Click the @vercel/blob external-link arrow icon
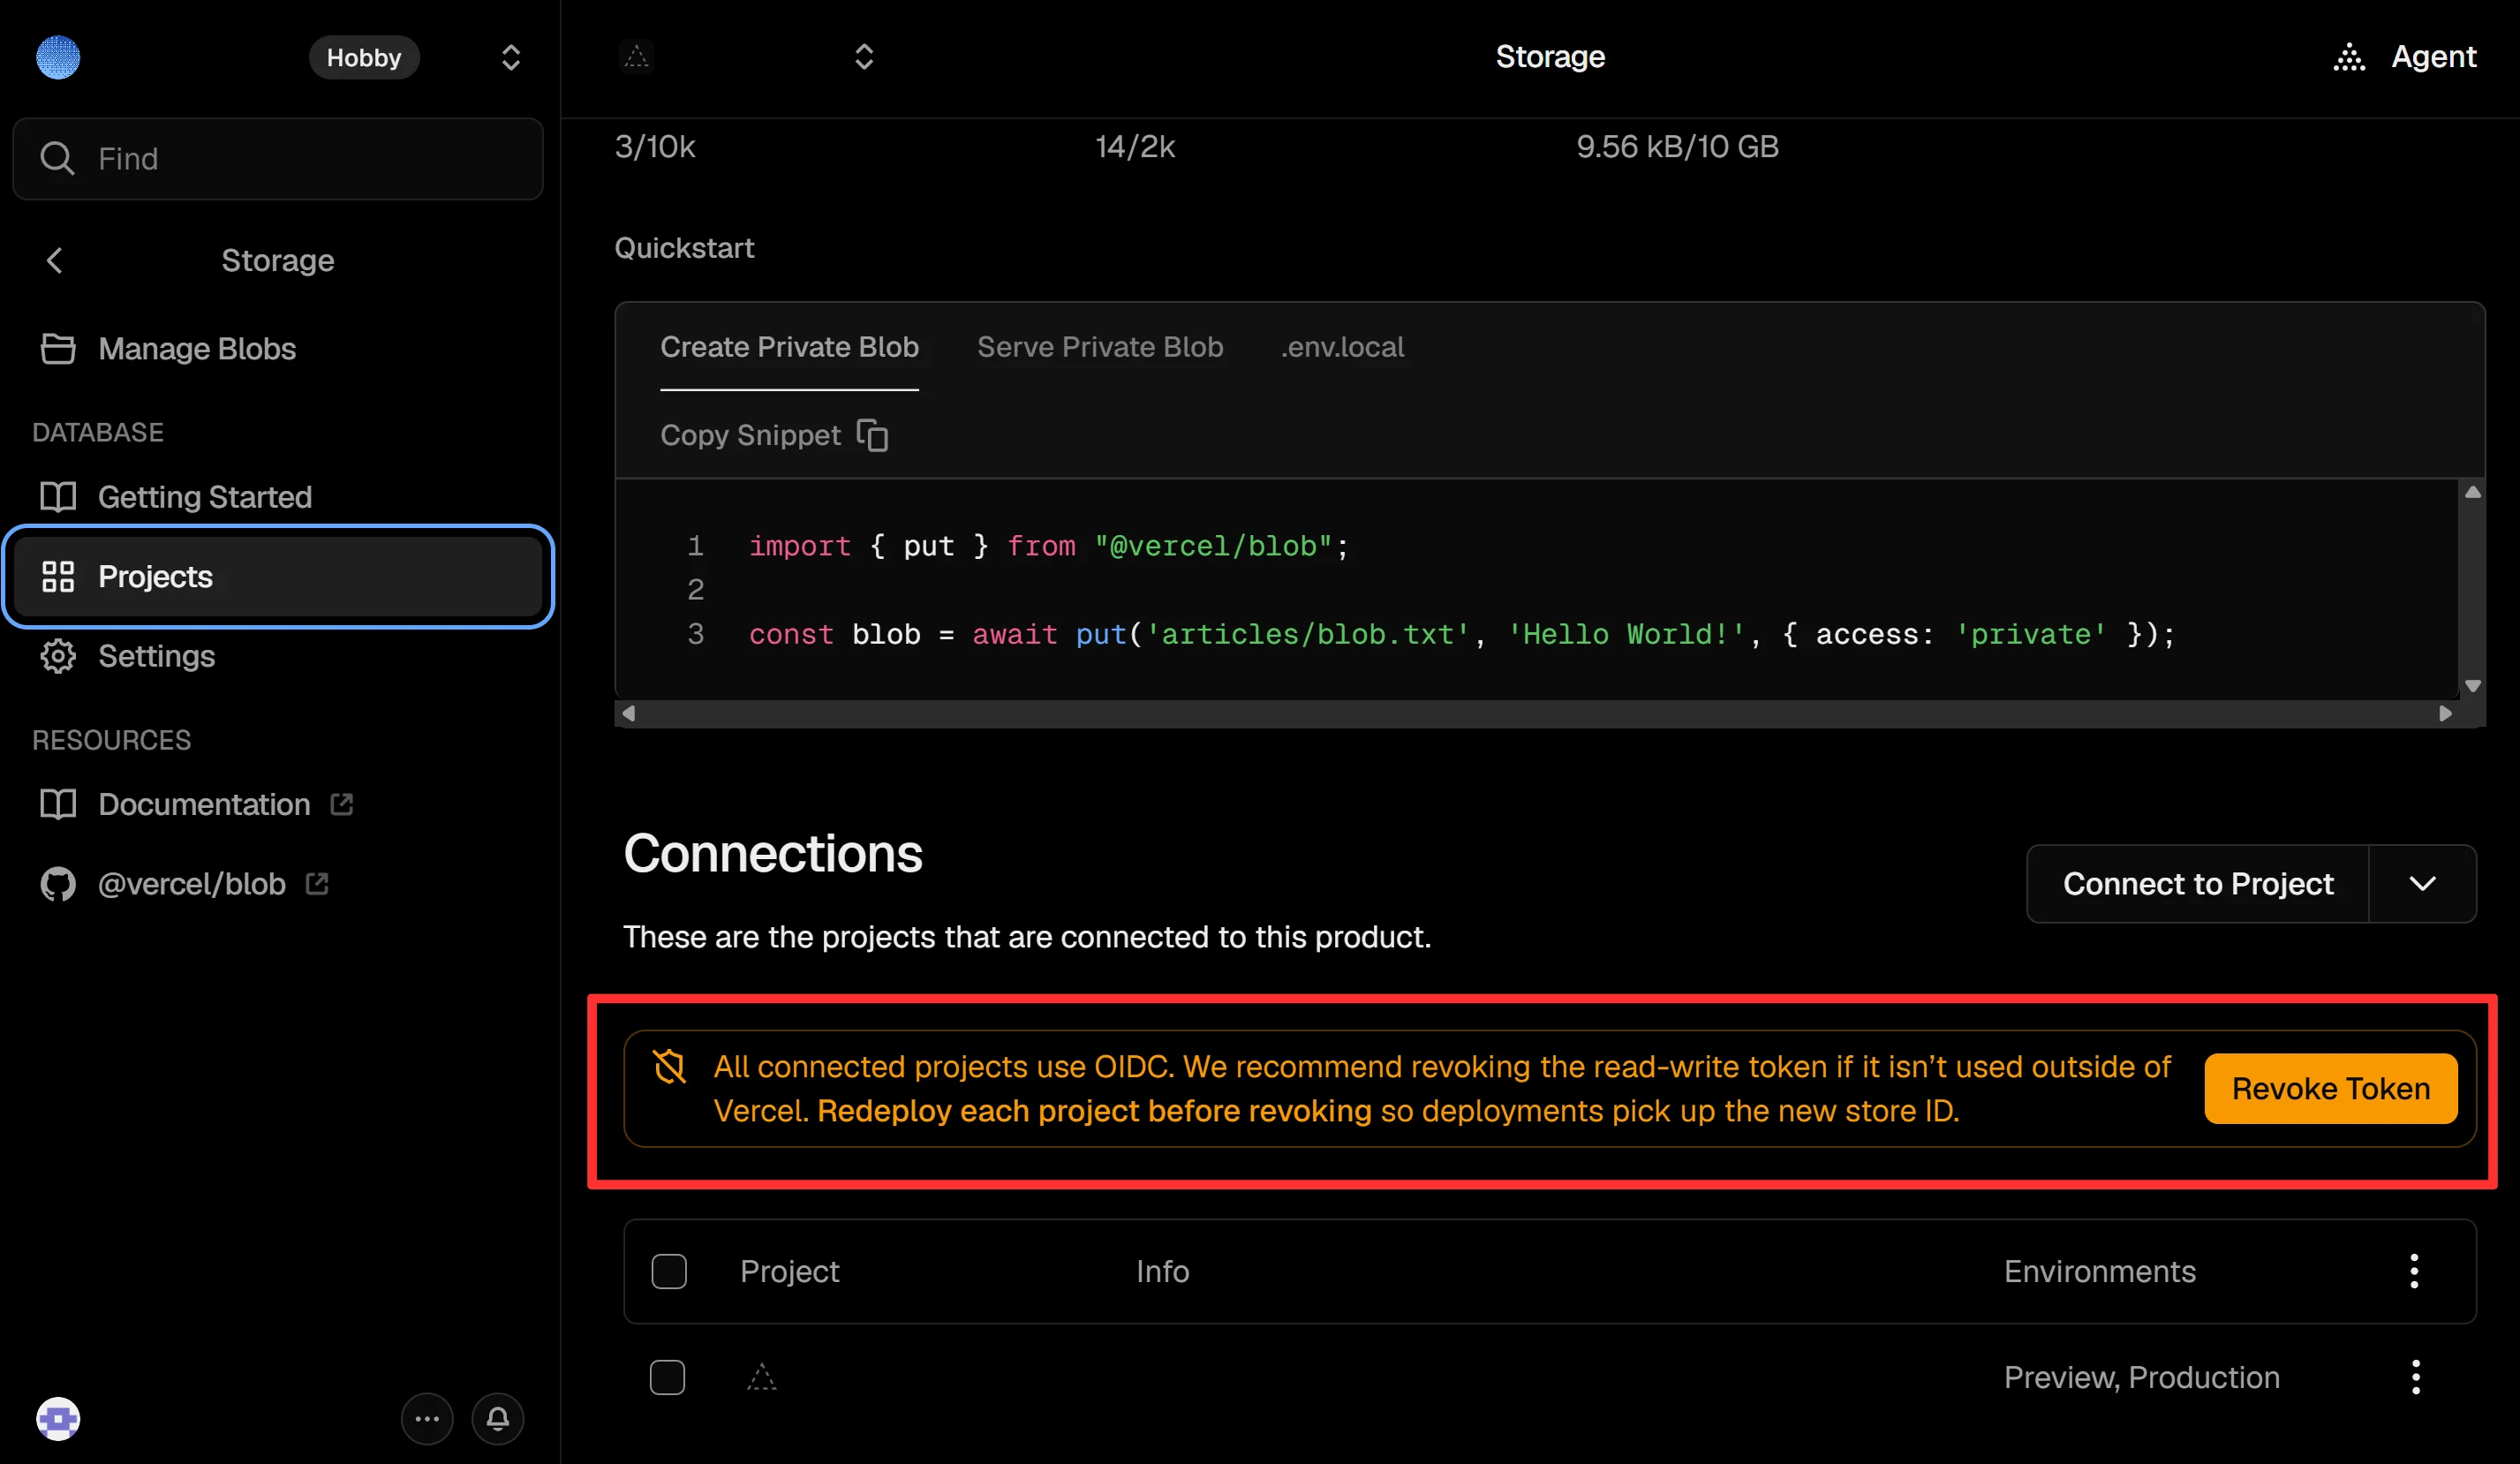The image size is (2520, 1464). coord(317,884)
